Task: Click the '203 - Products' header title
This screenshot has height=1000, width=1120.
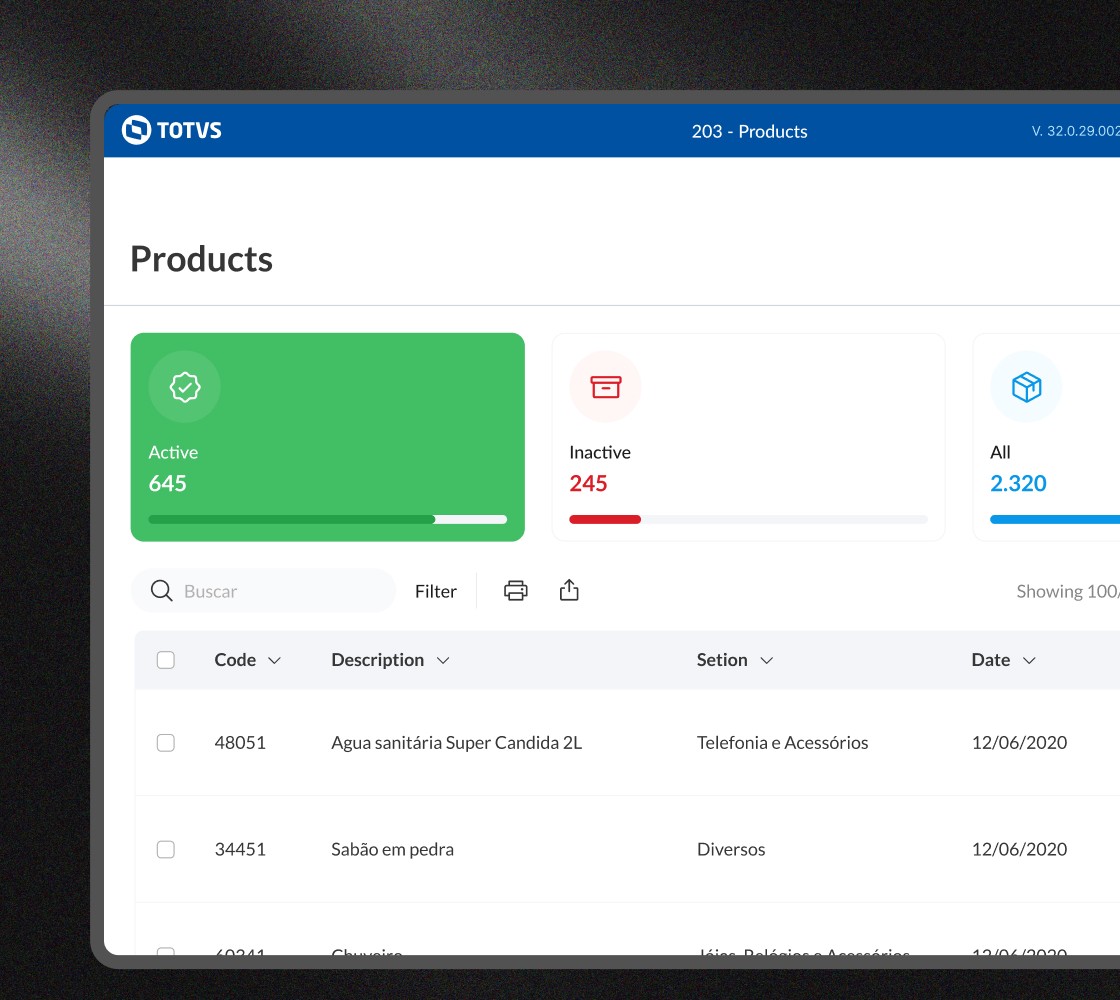Action: coord(749,131)
